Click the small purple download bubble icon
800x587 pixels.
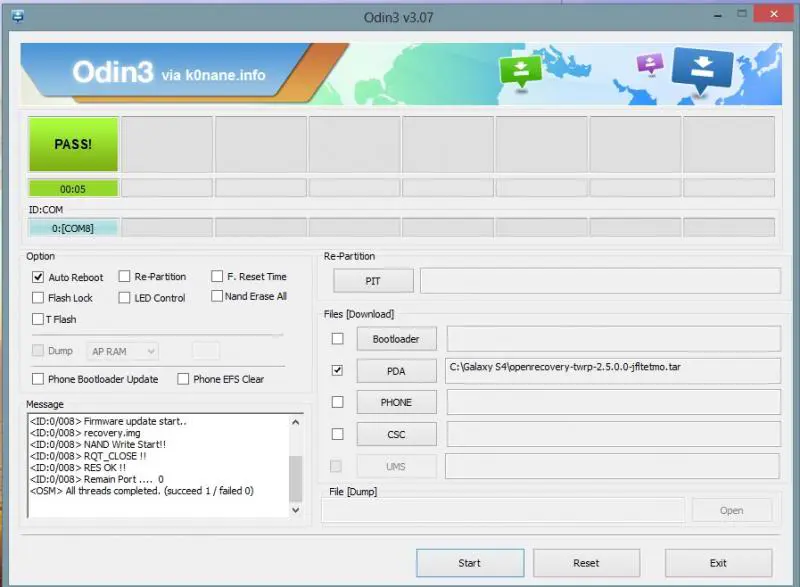pyautogui.click(x=650, y=65)
